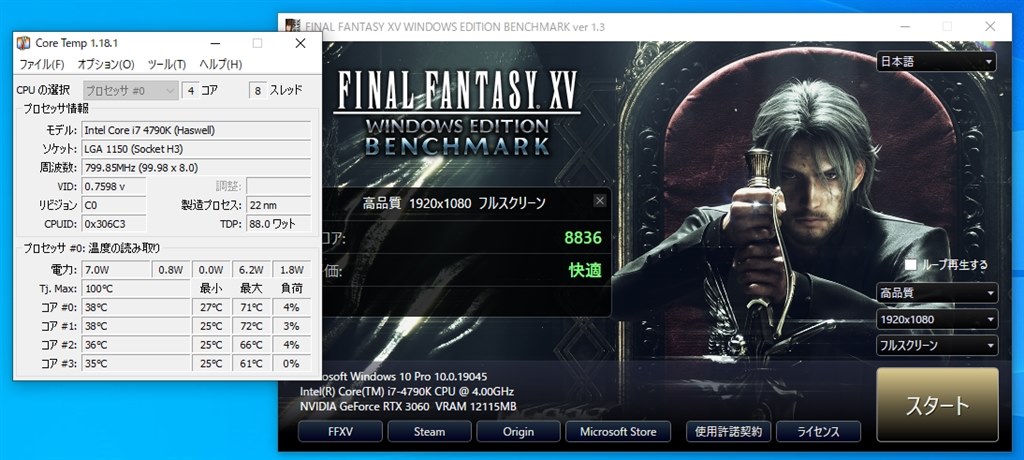The height and width of the screenshot is (460, 1024).
Task: Click the 1.8W power reading
Action: coord(291,269)
